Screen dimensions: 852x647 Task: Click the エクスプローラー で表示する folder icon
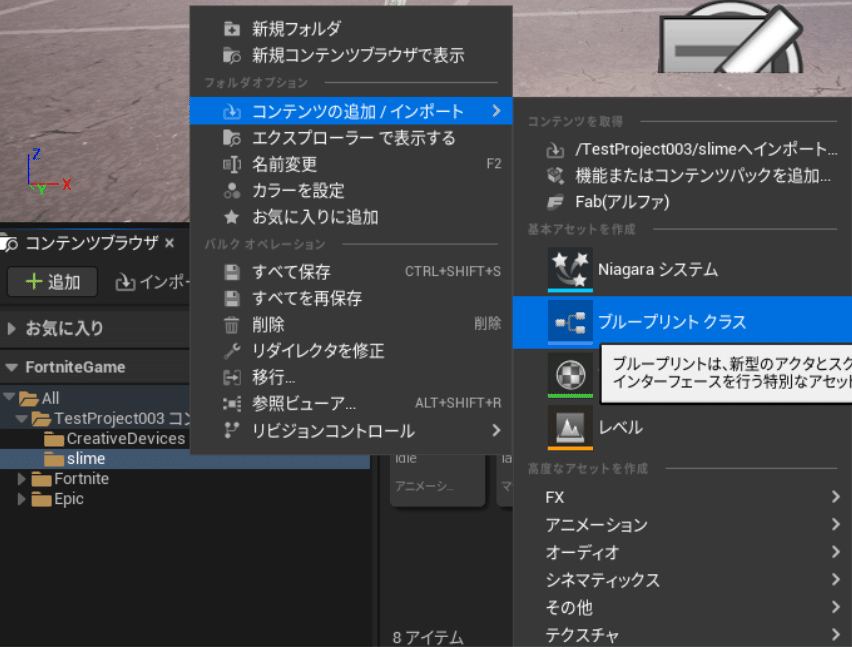click(232, 138)
